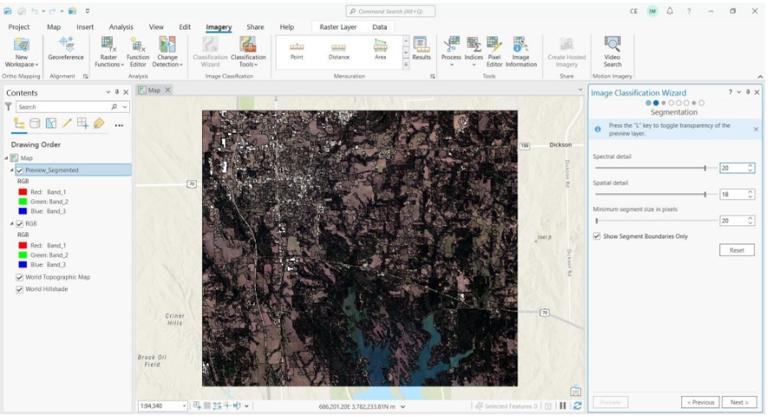Open the Insert ribbon tab

(85, 27)
